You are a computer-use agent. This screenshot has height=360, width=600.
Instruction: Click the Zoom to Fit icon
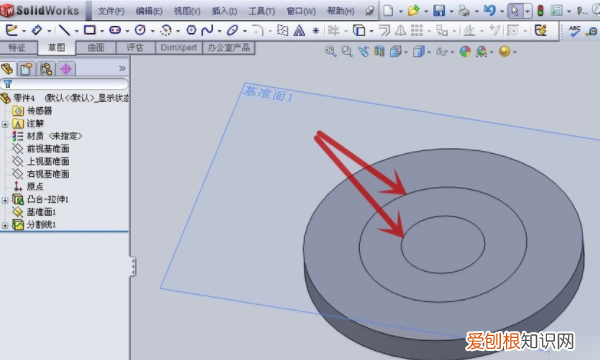pyautogui.click(x=330, y=51)
